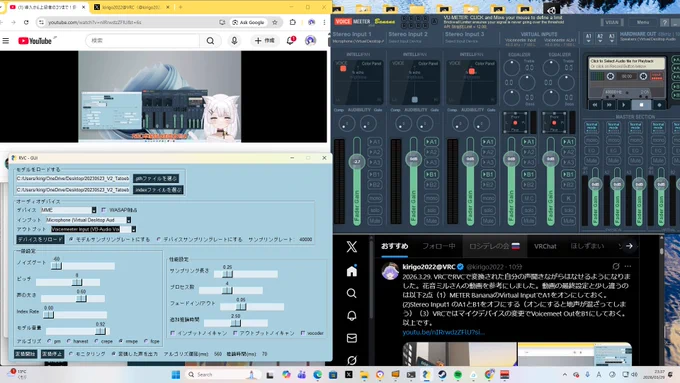
Task: Click the Grok explain icon on the post
Action: click(x=616, y=266)
